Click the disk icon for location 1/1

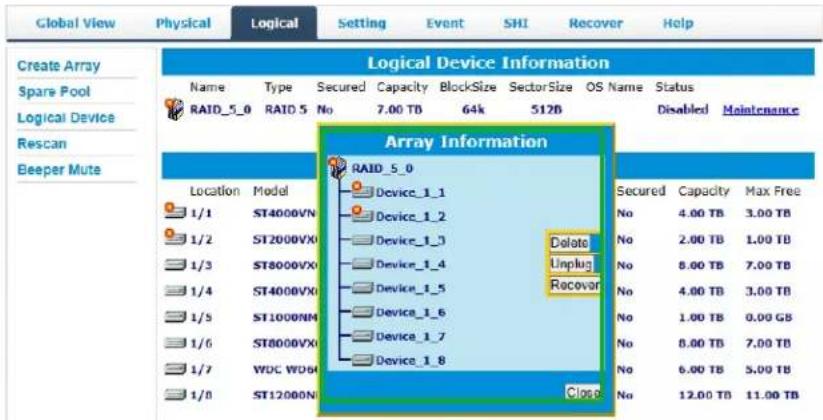coord(175,211)
